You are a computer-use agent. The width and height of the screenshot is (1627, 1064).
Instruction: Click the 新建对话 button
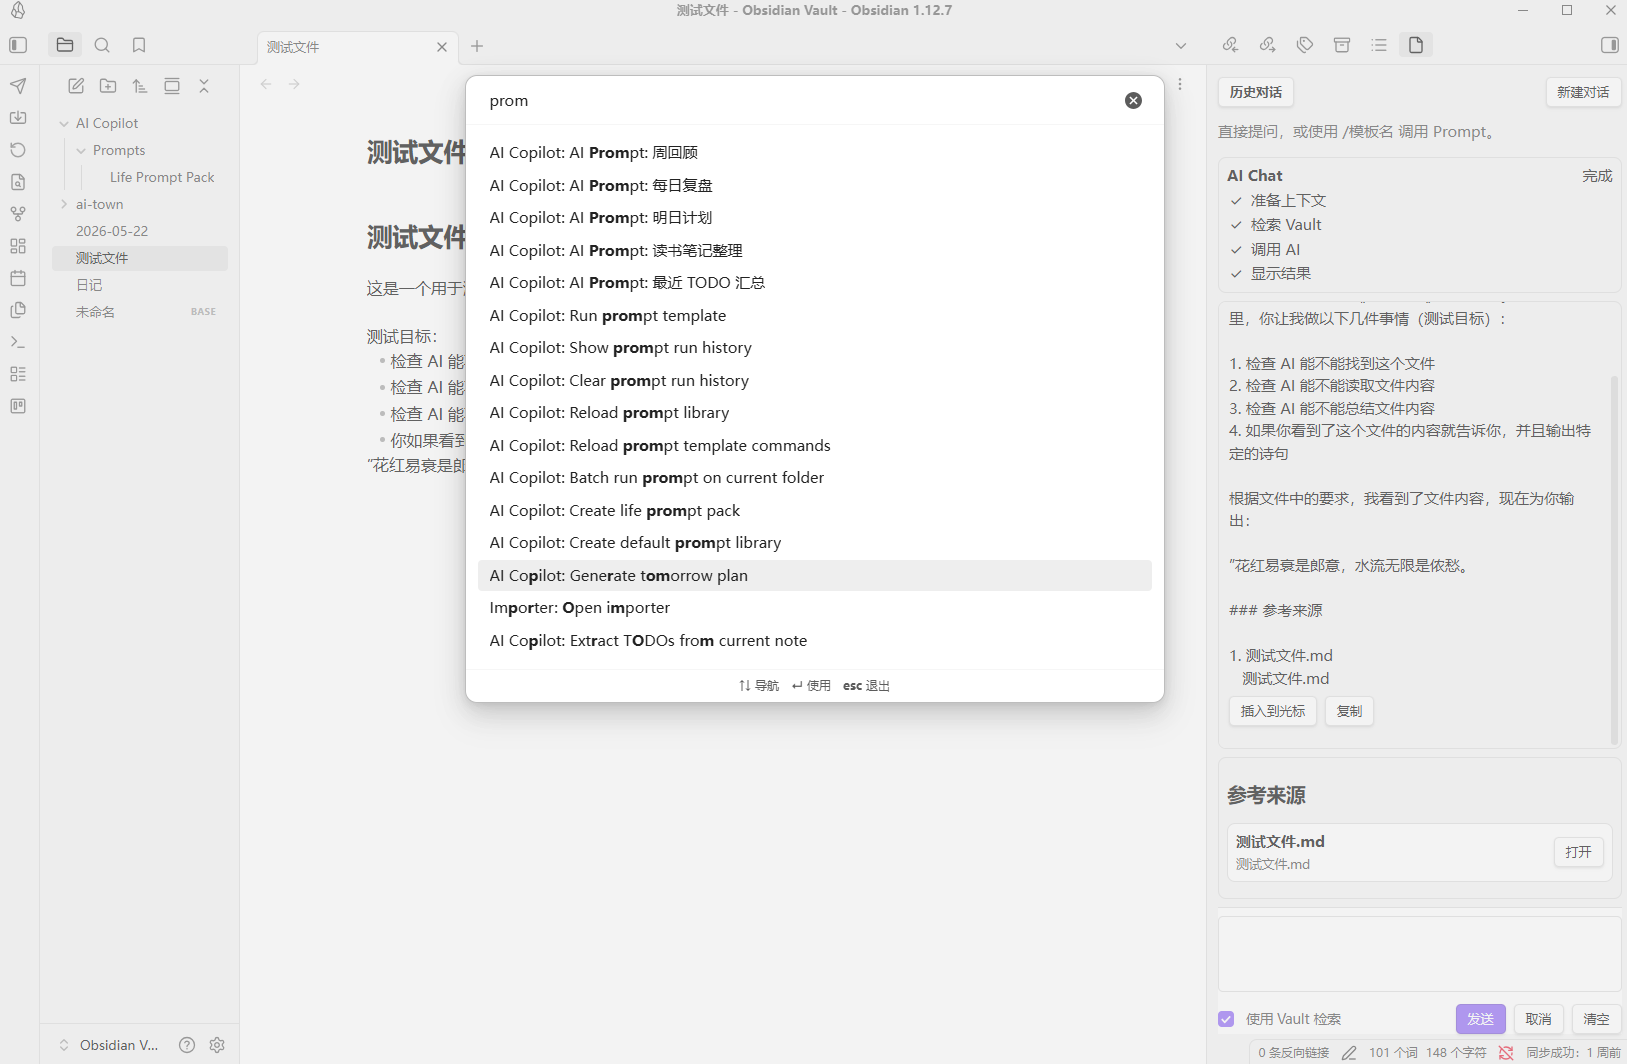click(1583, 92)
